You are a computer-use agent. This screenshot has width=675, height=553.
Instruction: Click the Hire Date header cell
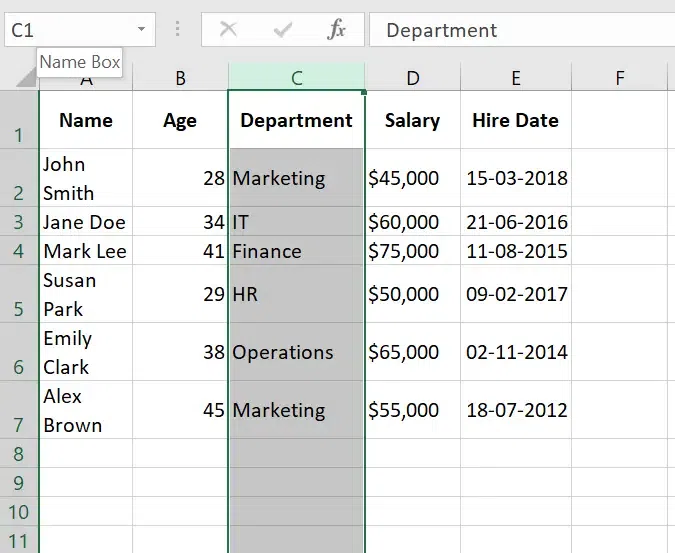click(x=516, y=120)
